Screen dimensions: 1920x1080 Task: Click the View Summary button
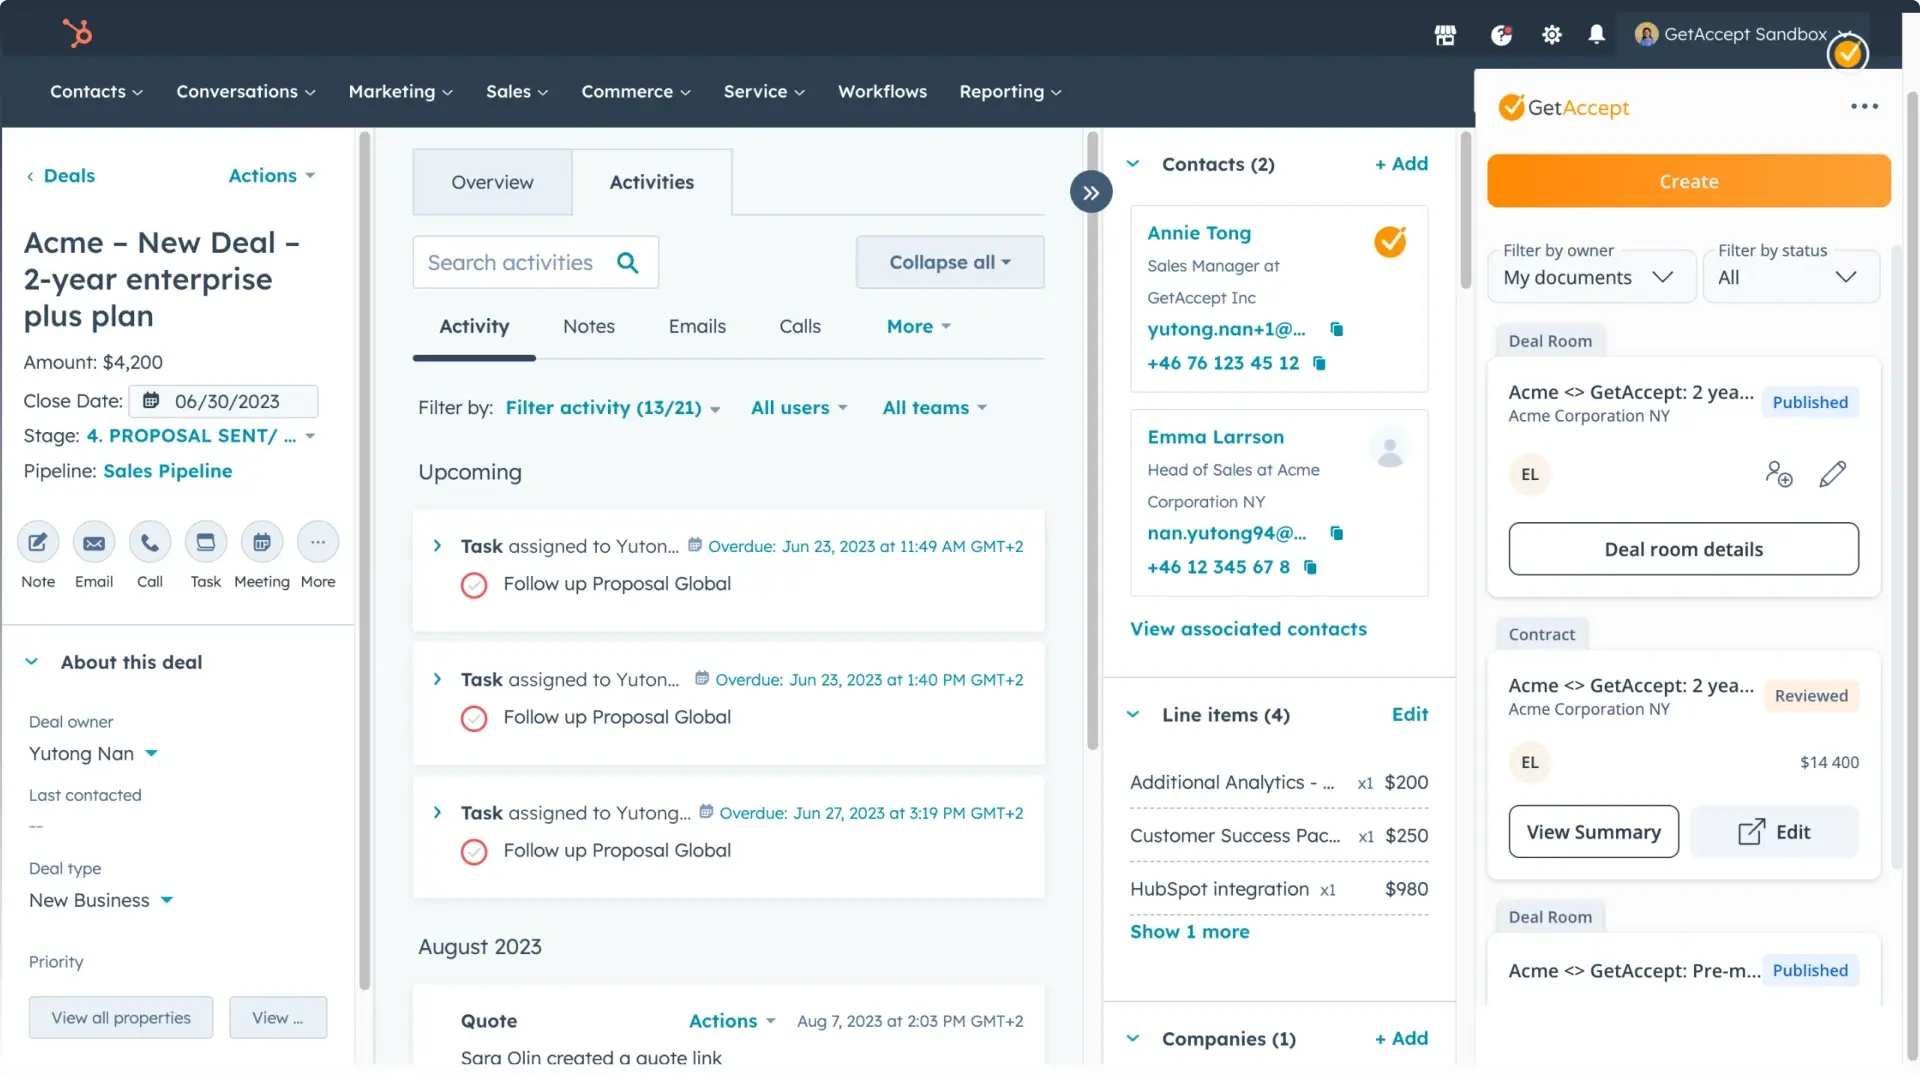point(1594,832)
